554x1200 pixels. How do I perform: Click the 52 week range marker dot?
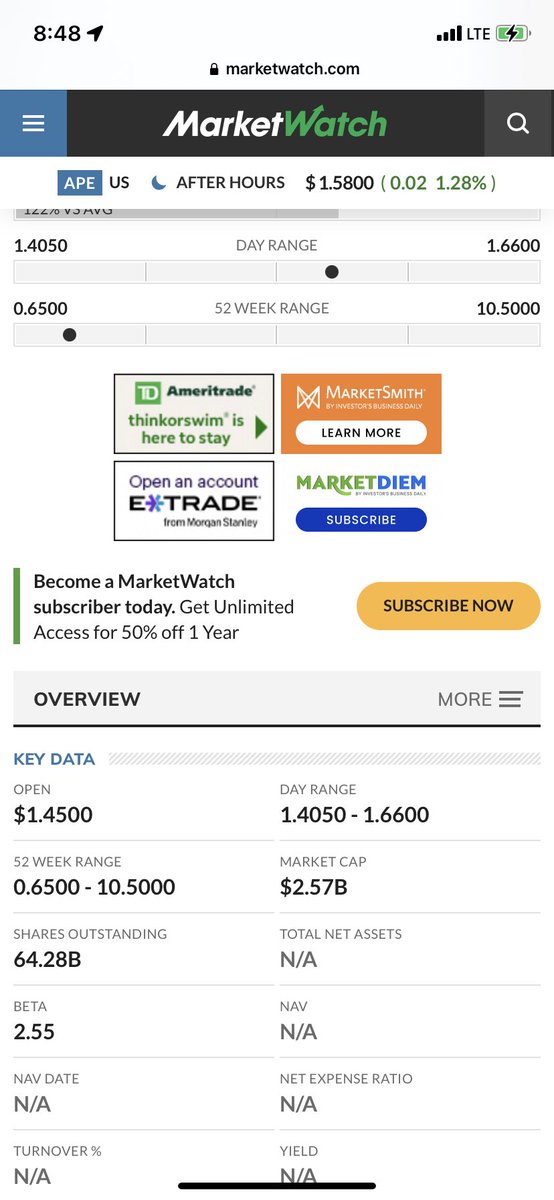pyautogui.click(x=69, y=334)
